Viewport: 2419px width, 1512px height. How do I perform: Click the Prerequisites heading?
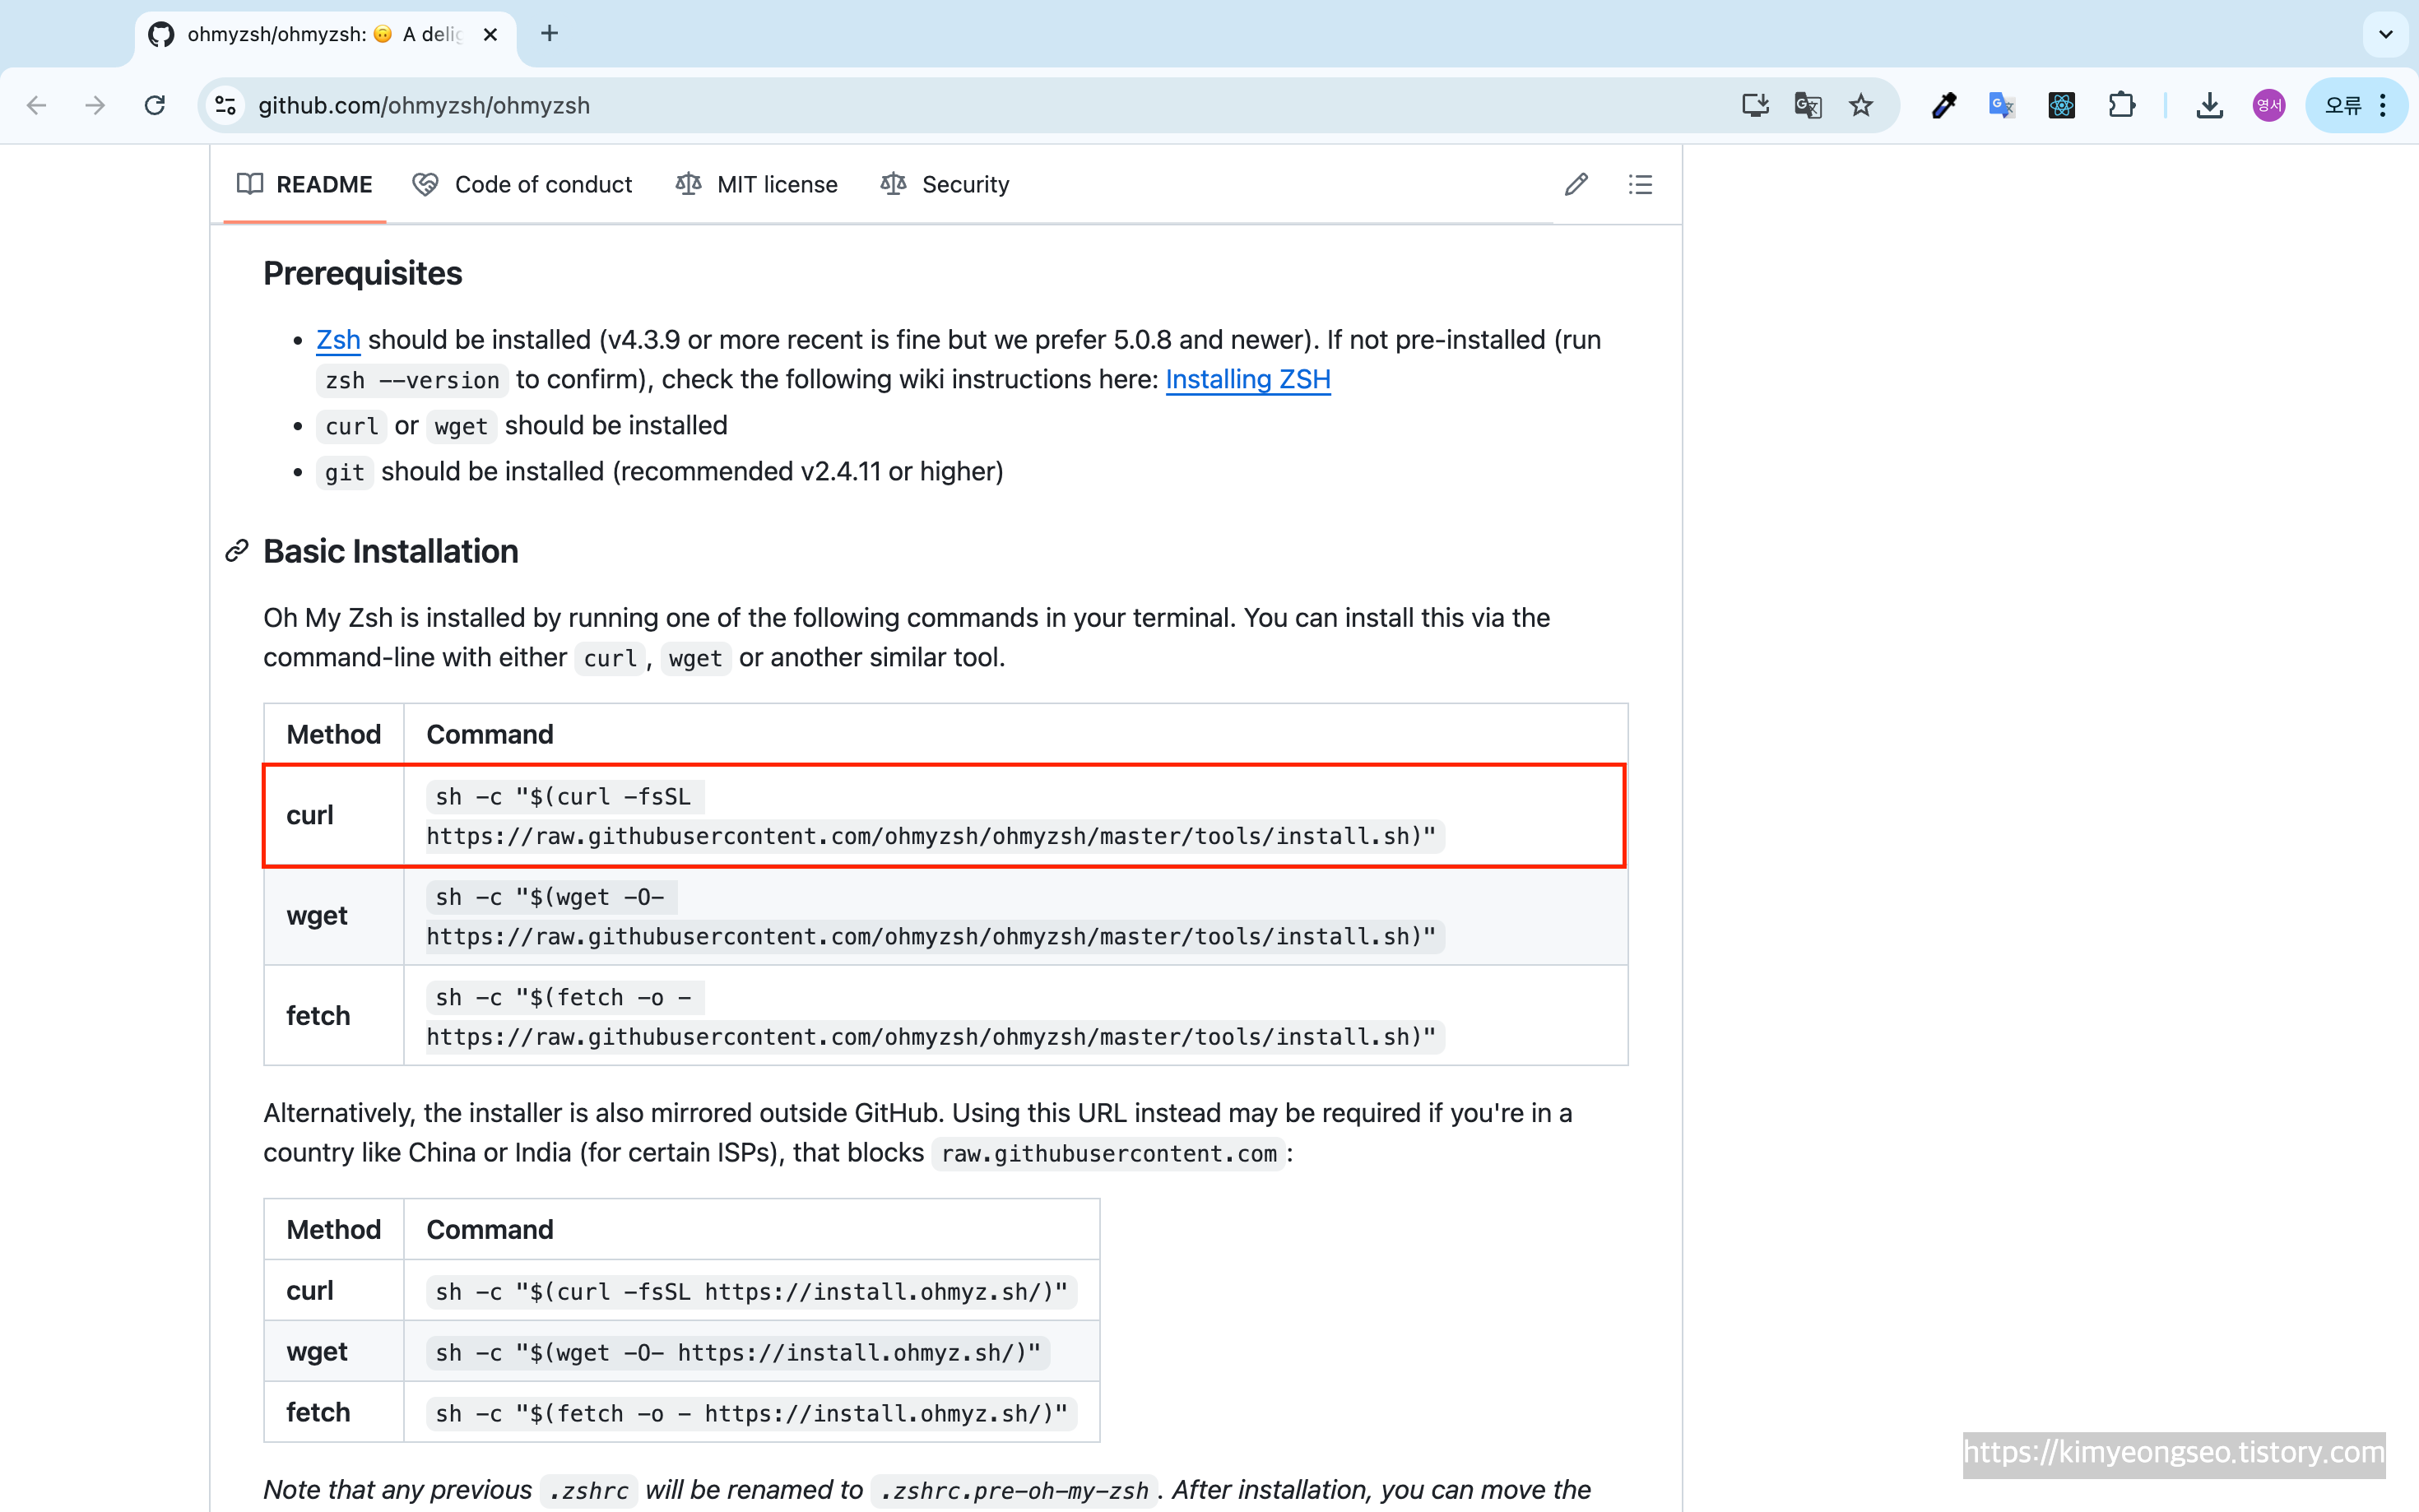pyautogui.click(x=362, y=273)
